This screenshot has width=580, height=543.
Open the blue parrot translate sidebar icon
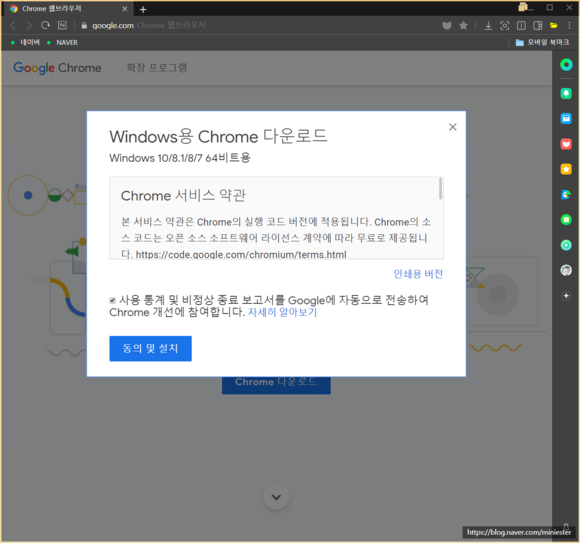[x=566, y=194]
